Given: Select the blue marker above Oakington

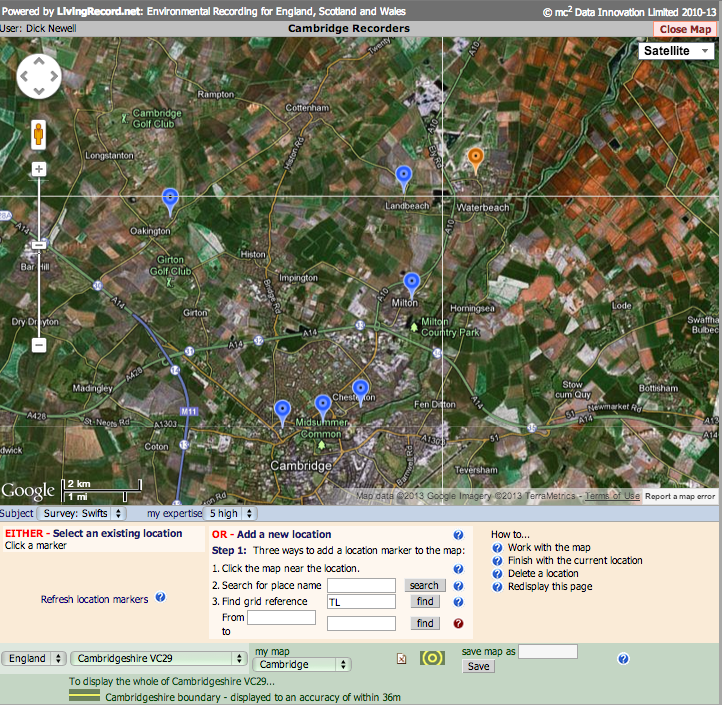Looking at the screenshot, I should (170, 201).
